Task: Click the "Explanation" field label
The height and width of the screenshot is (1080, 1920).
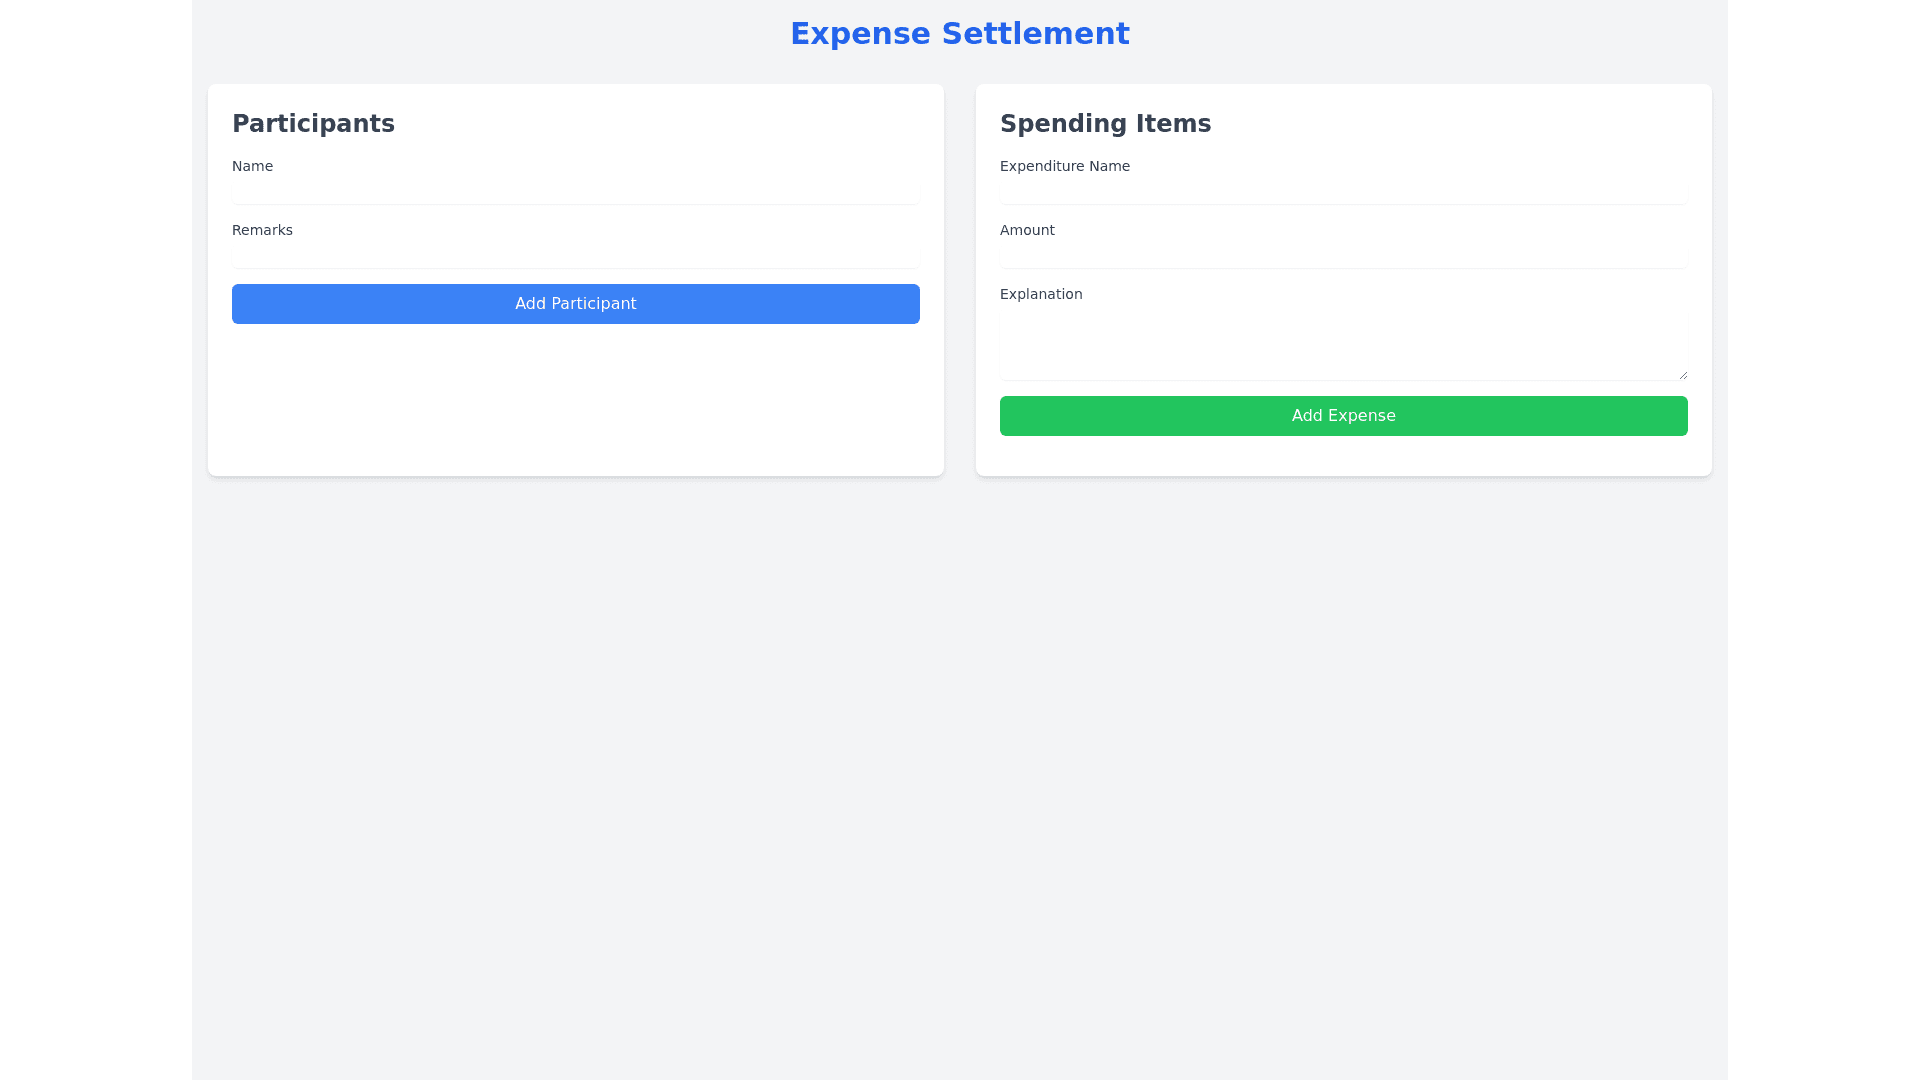Action: [1041, 294]
